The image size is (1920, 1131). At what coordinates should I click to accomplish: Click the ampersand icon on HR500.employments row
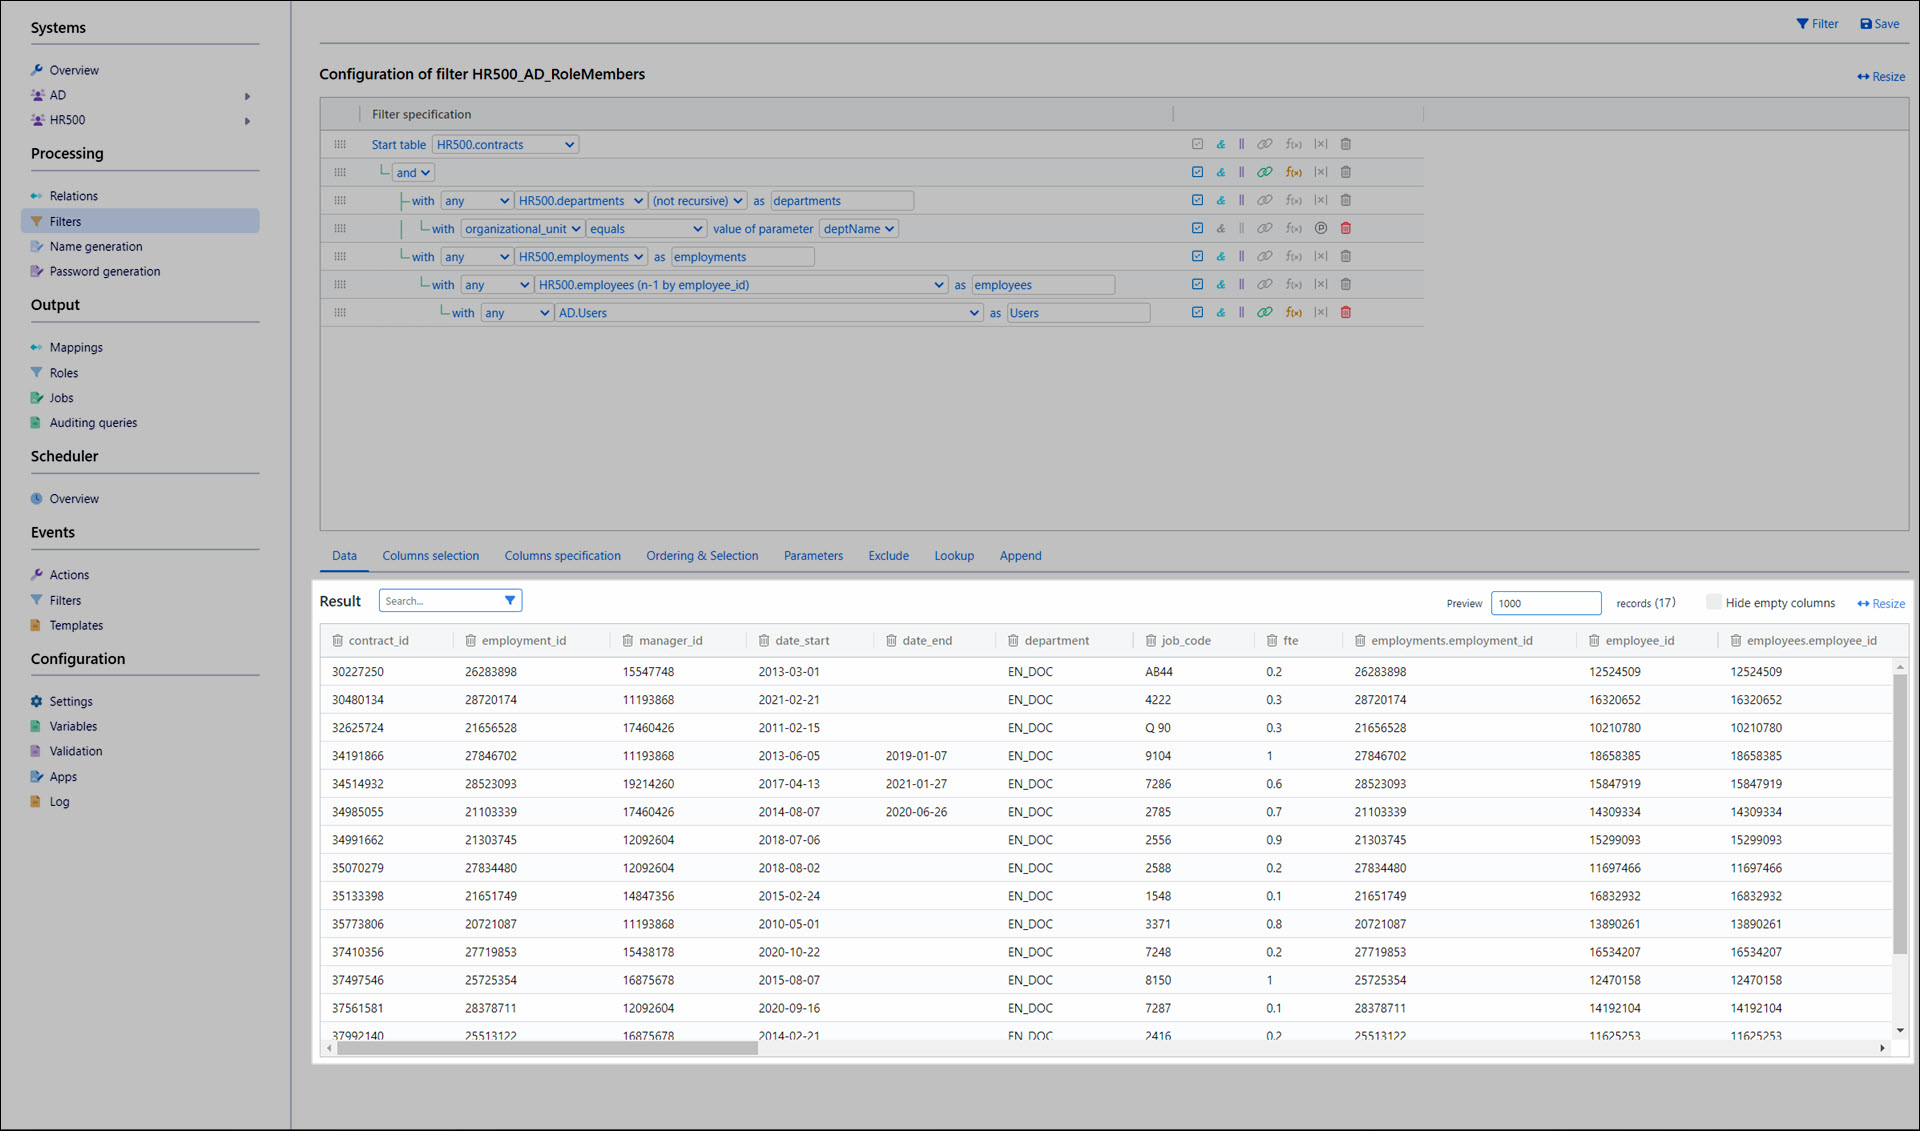pos(1220,257)
